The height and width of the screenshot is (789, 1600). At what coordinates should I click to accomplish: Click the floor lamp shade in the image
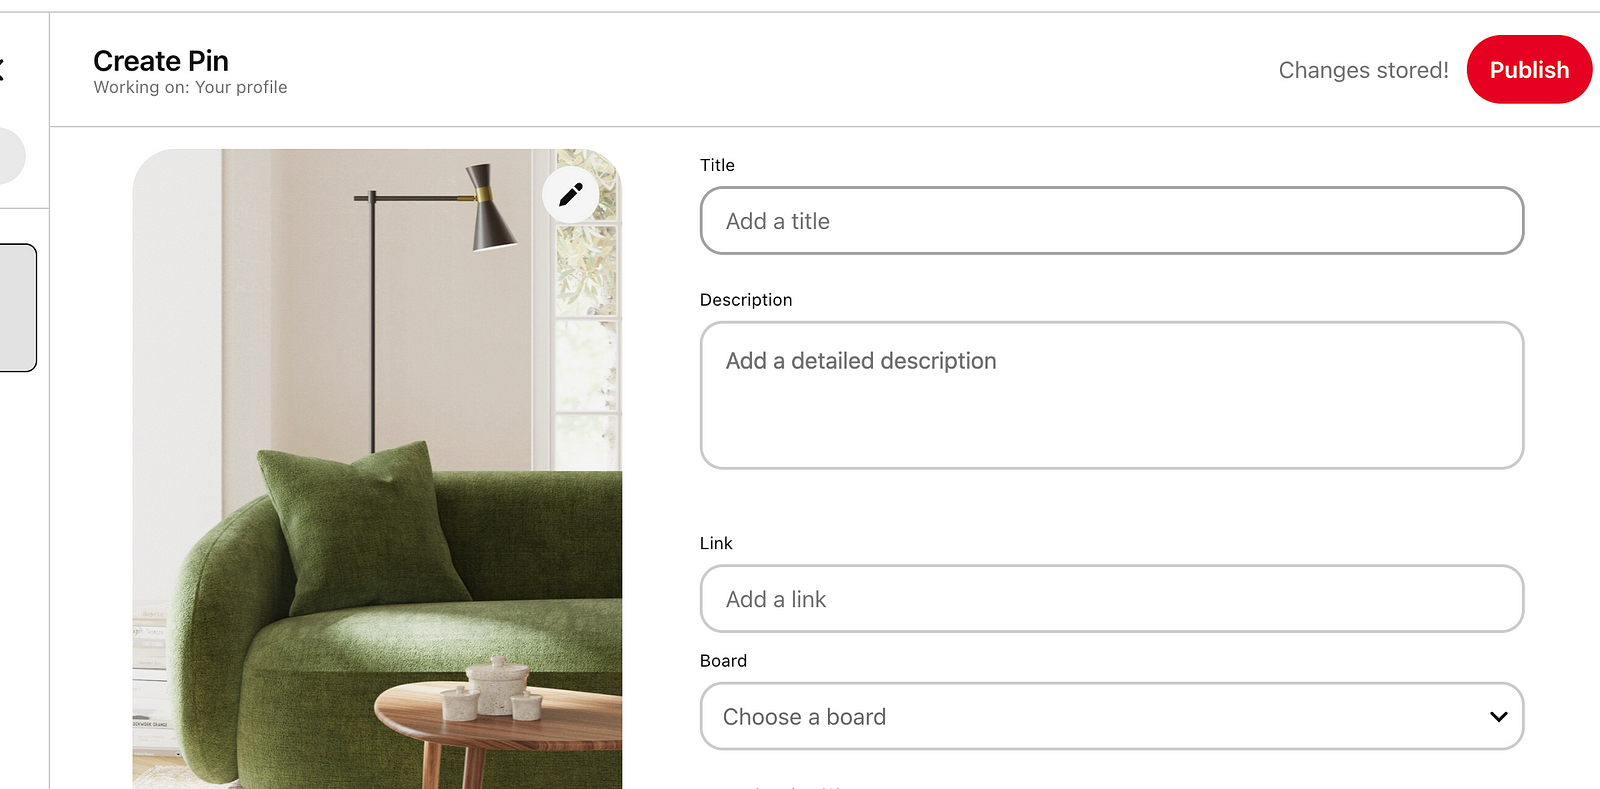[493, 212]
